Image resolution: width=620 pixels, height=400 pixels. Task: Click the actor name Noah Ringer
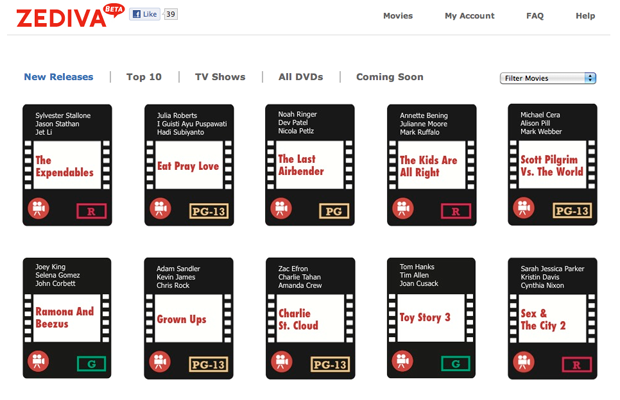coord(297,114)
